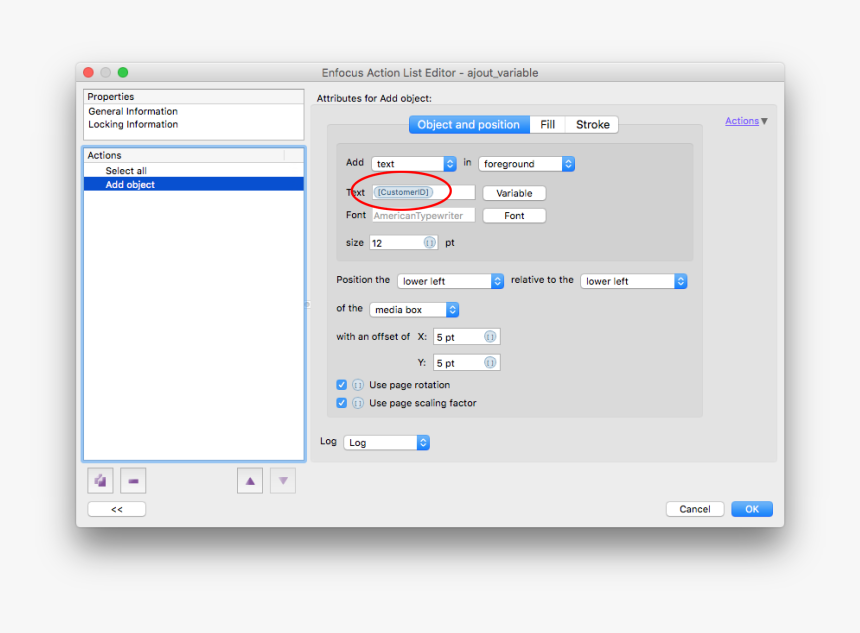
Task: Click variable icon beside Use page rotation
Action: coord(357,385)
